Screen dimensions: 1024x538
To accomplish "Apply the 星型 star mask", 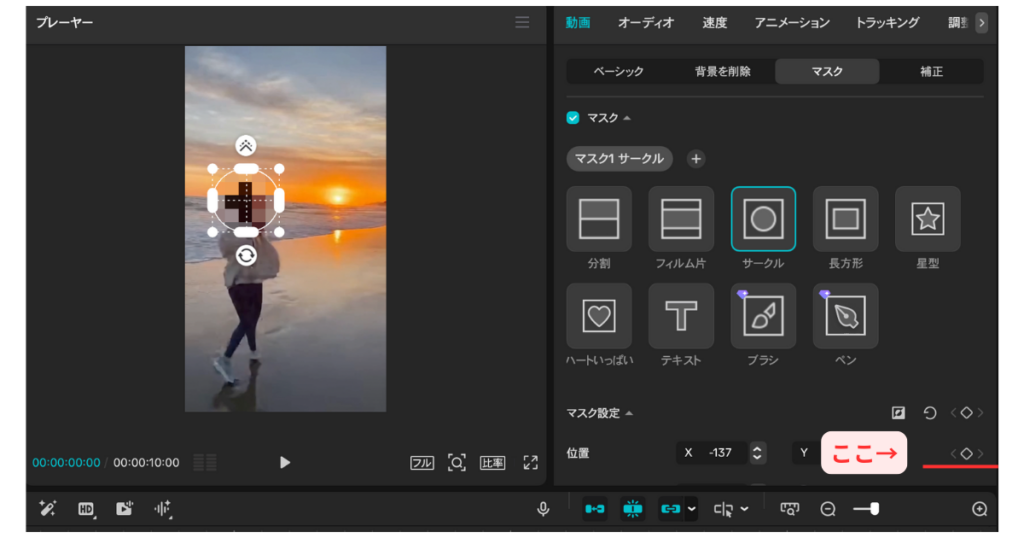I will (x=927, y=219).
